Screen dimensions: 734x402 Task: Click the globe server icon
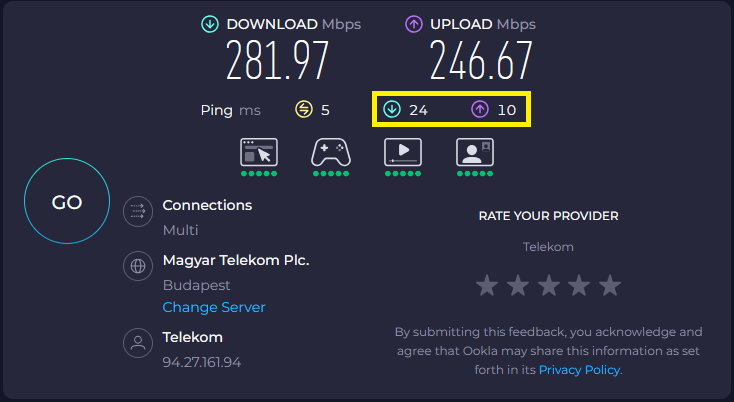point(138,266)
